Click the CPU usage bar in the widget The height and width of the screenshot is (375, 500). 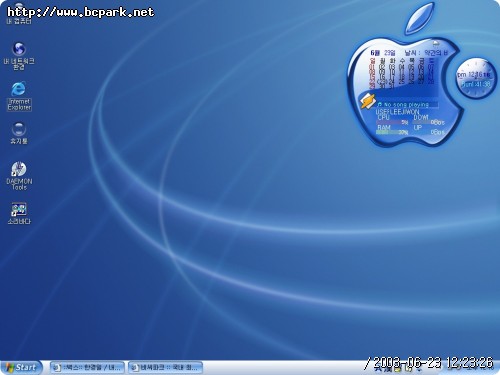[x=392, y=122]
